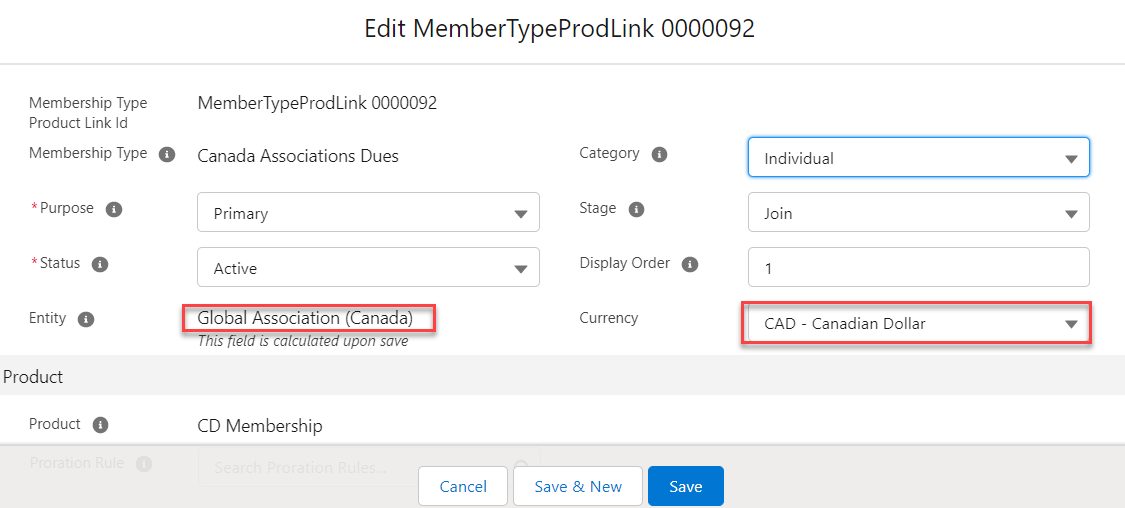The height and width of the screenshot is (508, 1125).
Task: Open the Status dropdown set to Active
Action: pyautogui.click(x=368, y=268)
